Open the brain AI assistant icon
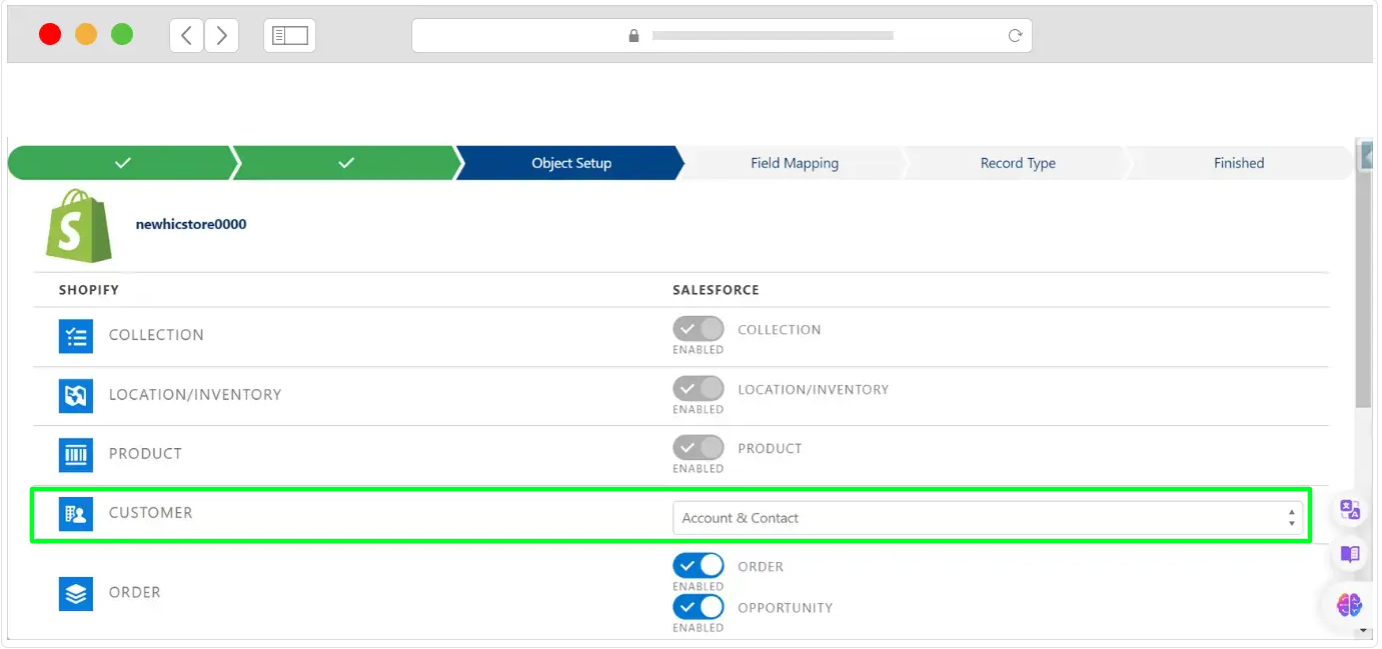 [x=1350, y=605]
